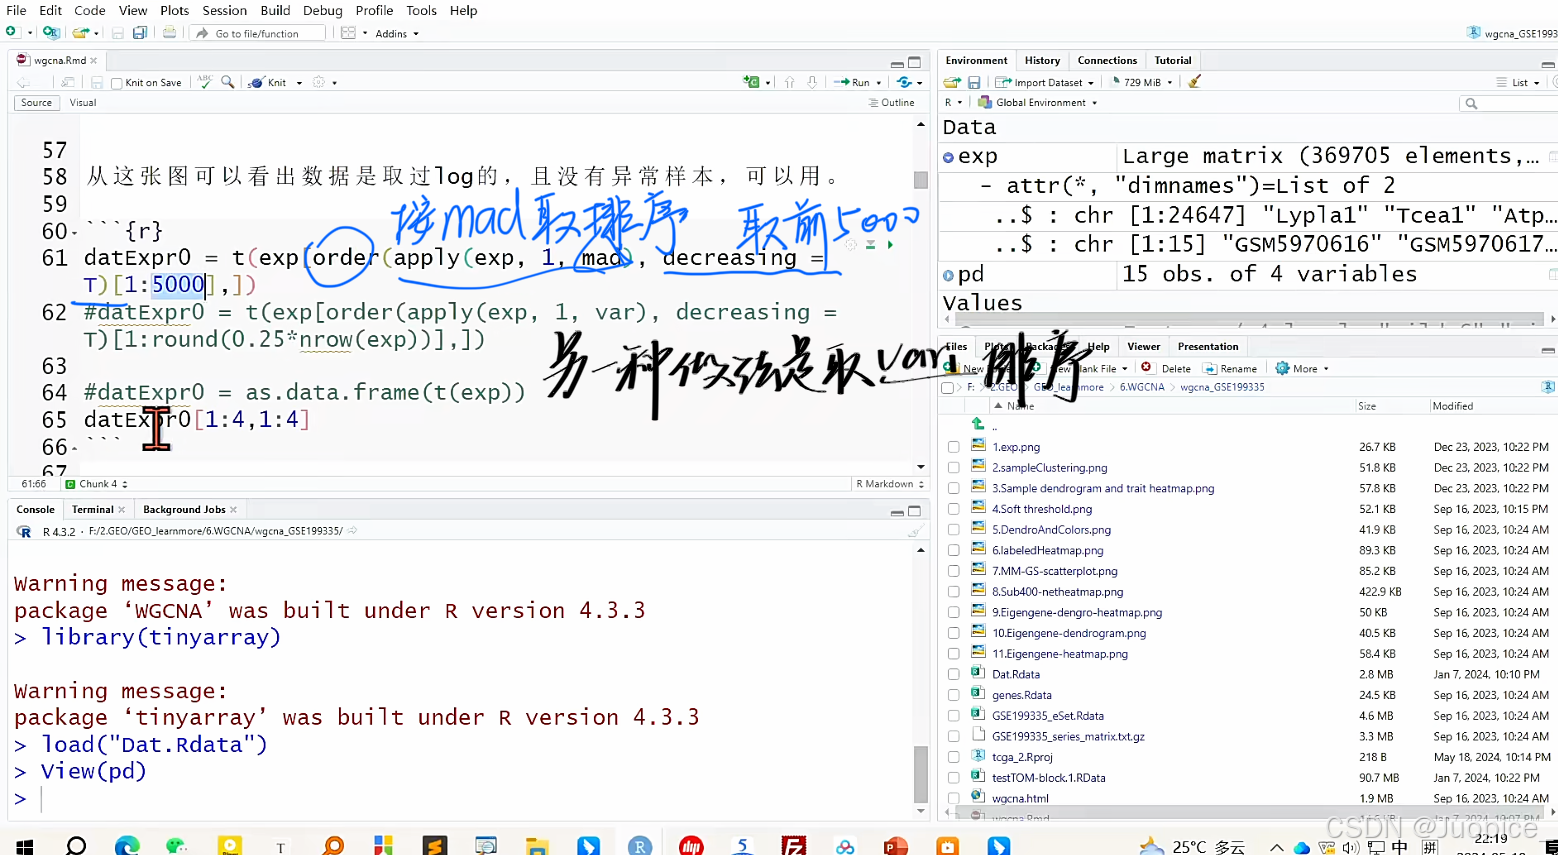Image resolution: width=1558 pixels, height=855 pixels.
Task: Check the box for tcga_2.Rproj
Action: 954,757
